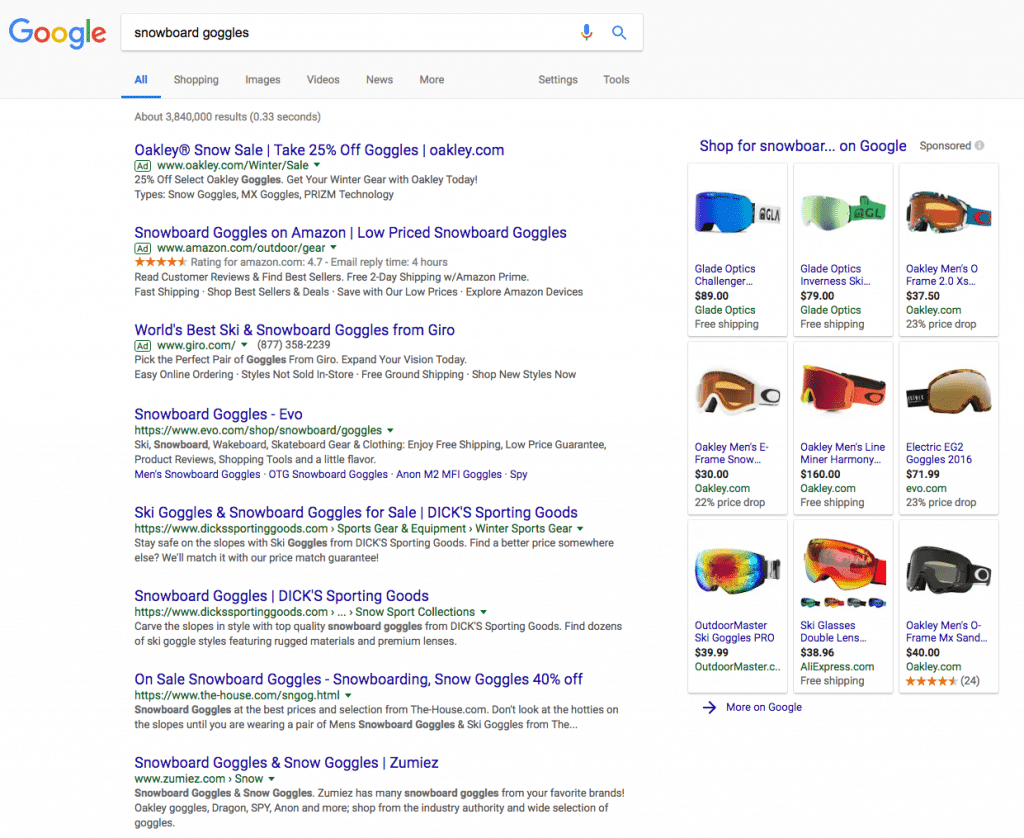Open the Giro World's Best Ski ad title

pos(295,330)
